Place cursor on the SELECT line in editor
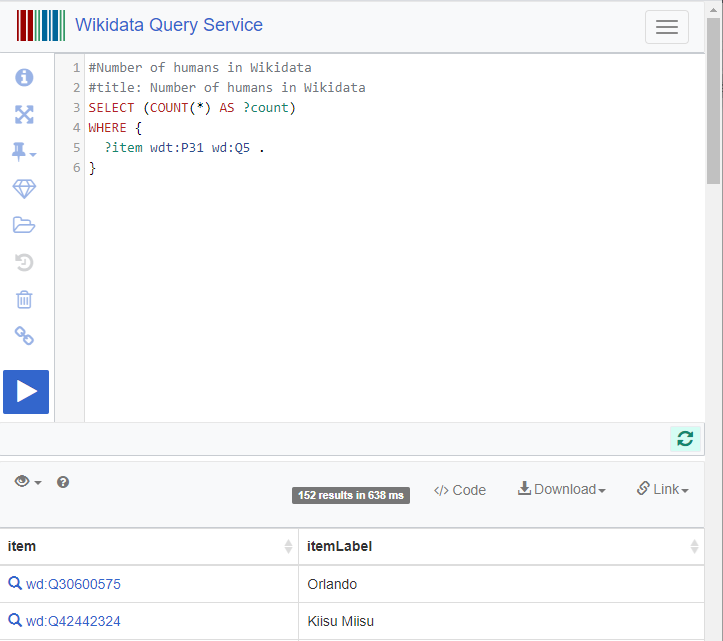This screenshot has height=641, width=723. pyautogui.click(x=192, y=107)
